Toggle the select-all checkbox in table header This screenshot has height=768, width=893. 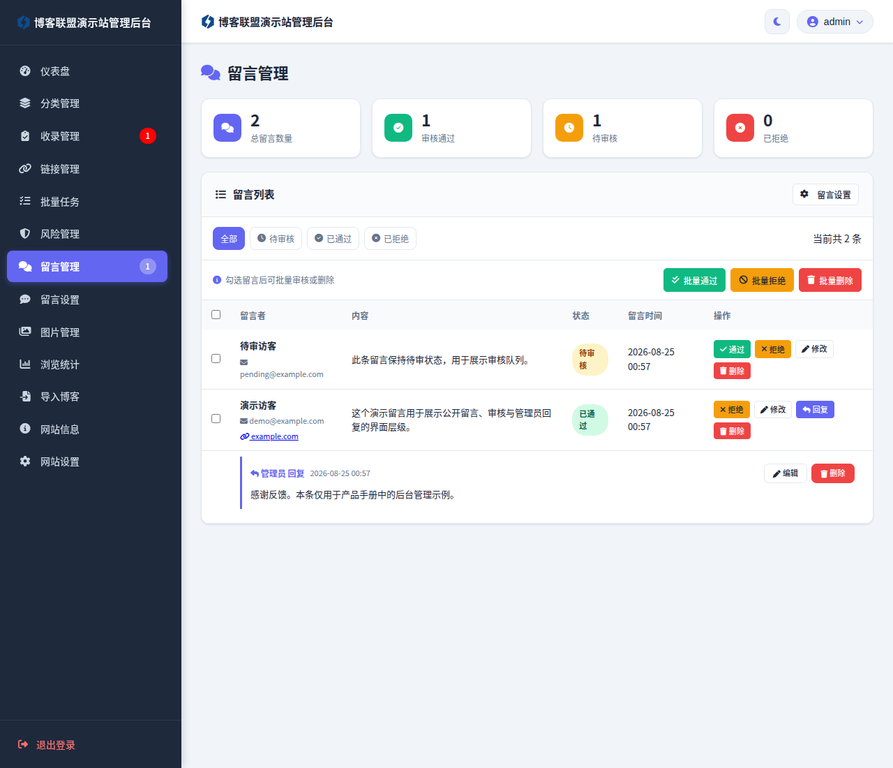coord(216,315)
